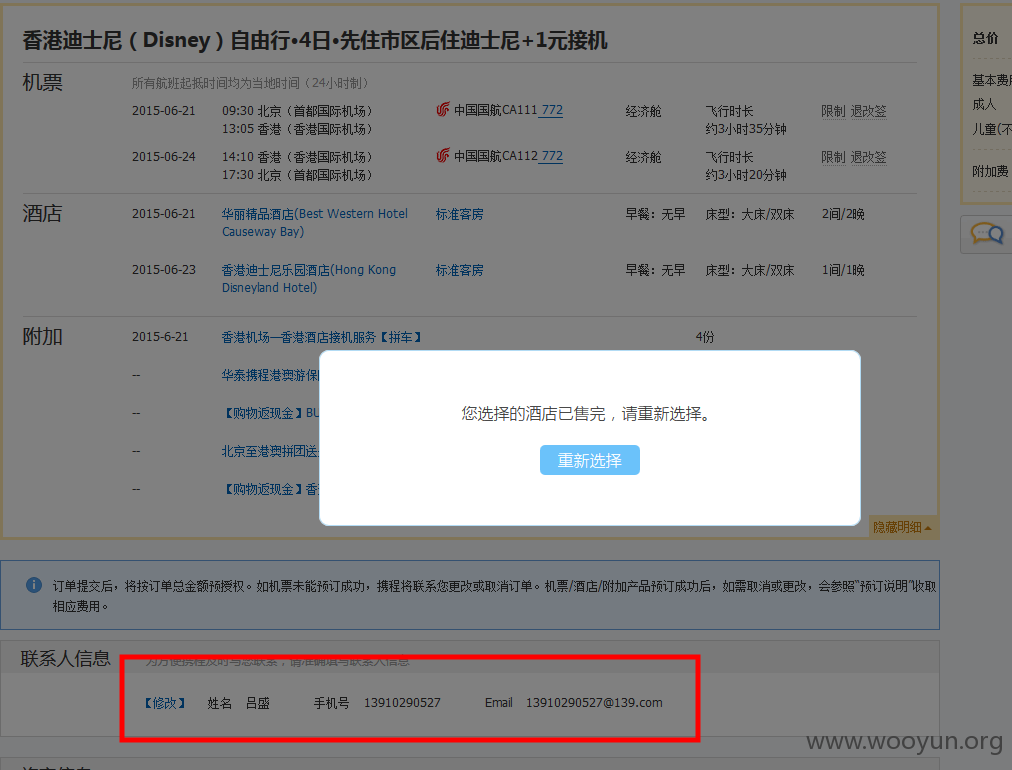Click 【修改】 to edit contact info

[165, 703]
